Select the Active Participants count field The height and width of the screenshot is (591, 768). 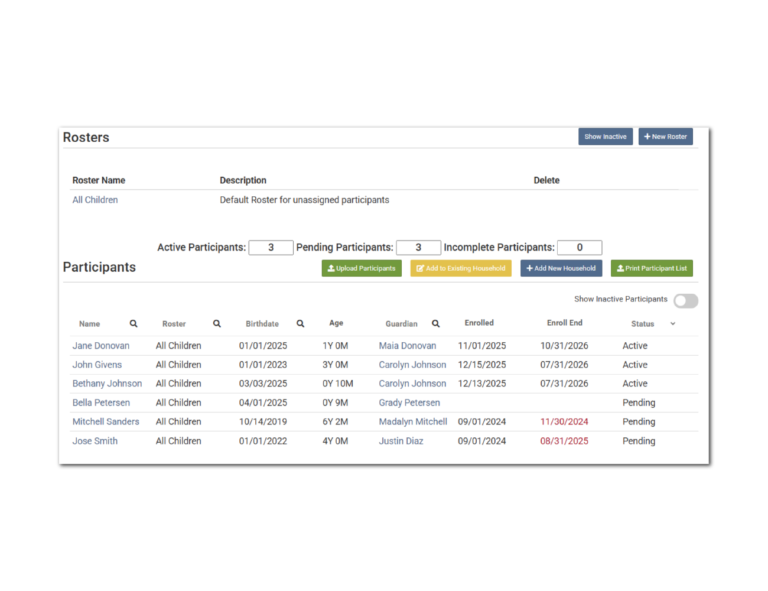[x=271, y=248]
